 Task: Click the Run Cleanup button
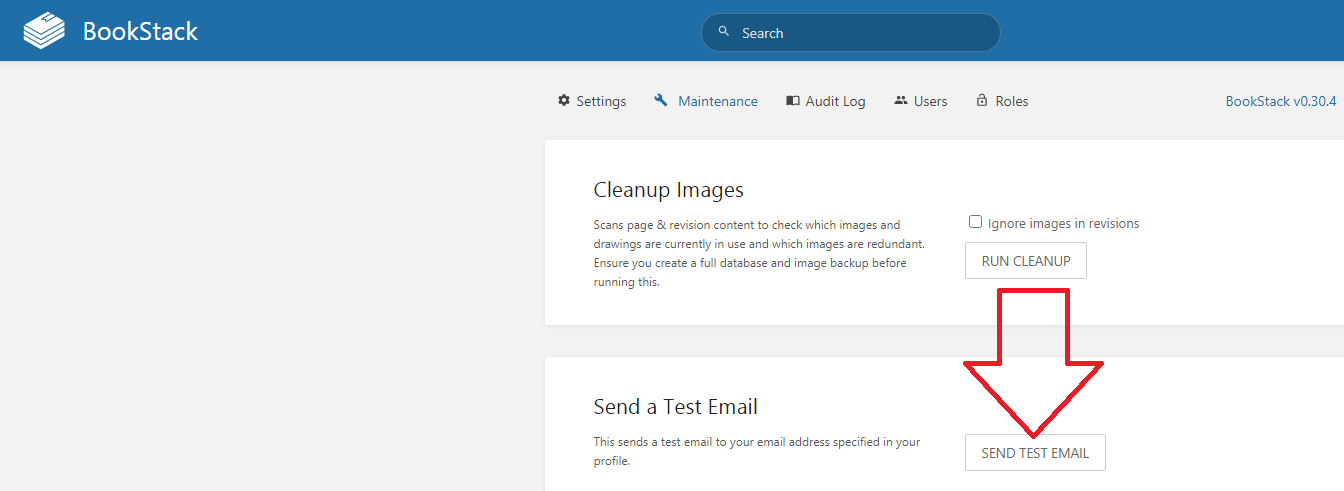click(x=1026, y=261)
